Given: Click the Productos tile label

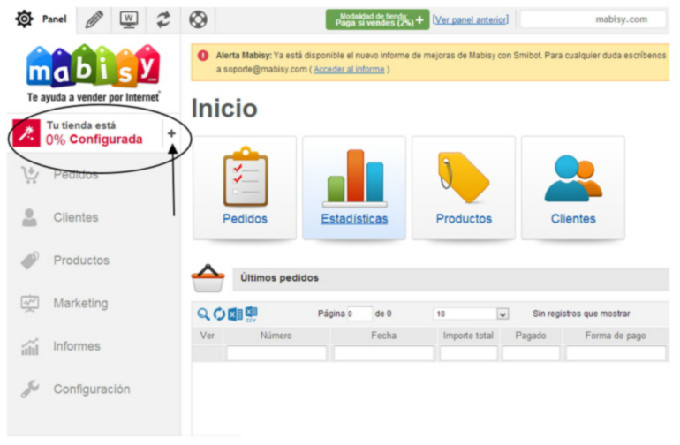Looking at the screenshot, I should pos(464,219).
